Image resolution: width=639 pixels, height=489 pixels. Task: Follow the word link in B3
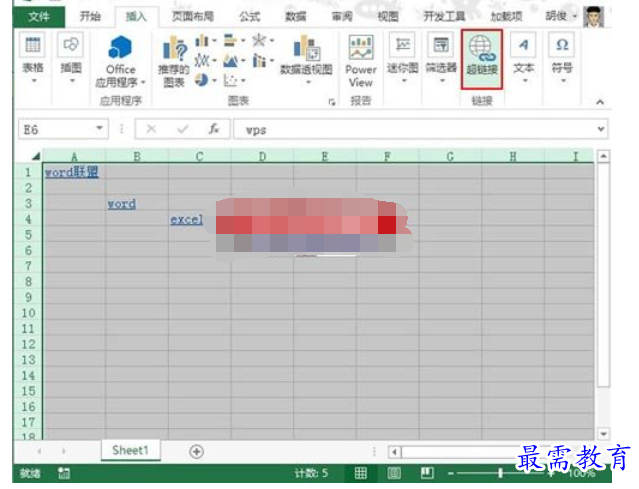point(121,204)
